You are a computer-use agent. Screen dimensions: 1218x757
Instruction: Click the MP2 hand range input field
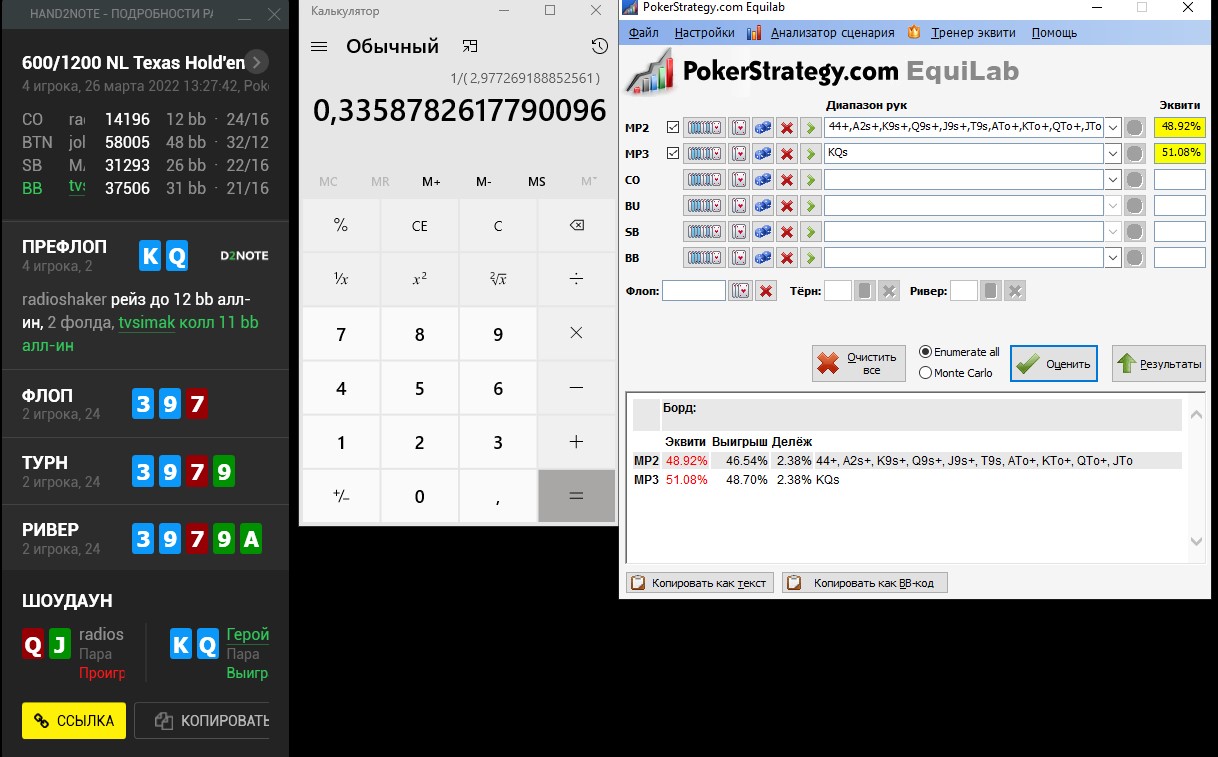click(964, 127)
